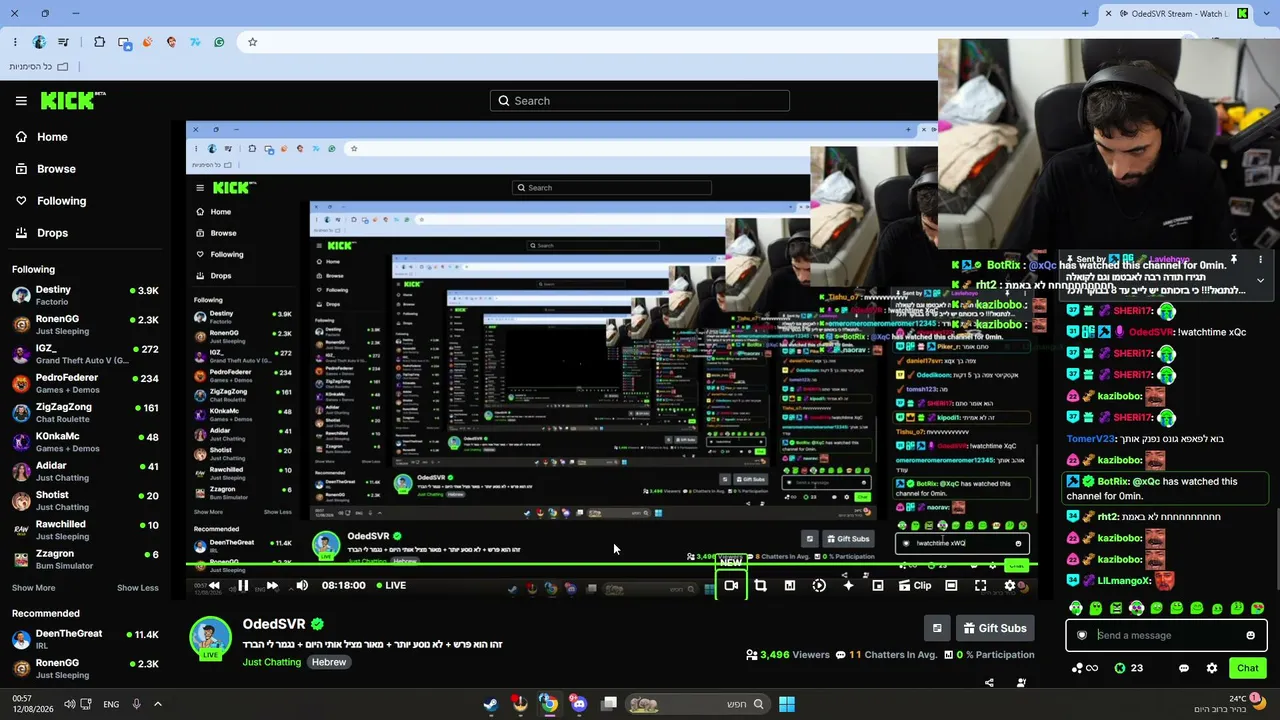Toggle theater mode in the player
This screenshot has width=1280, height=720.
click(951, 586)
